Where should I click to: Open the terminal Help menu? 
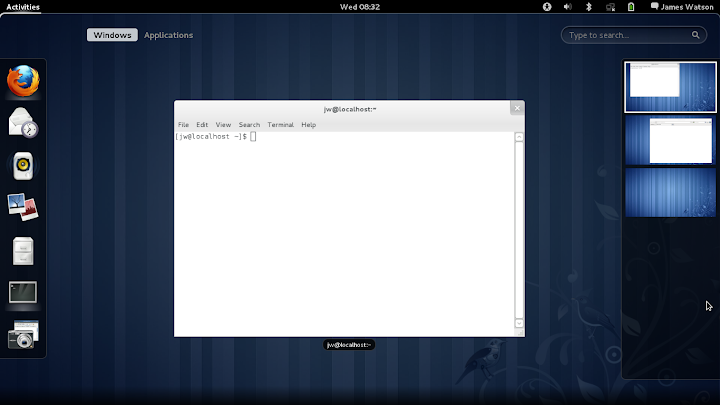(309, 124)
